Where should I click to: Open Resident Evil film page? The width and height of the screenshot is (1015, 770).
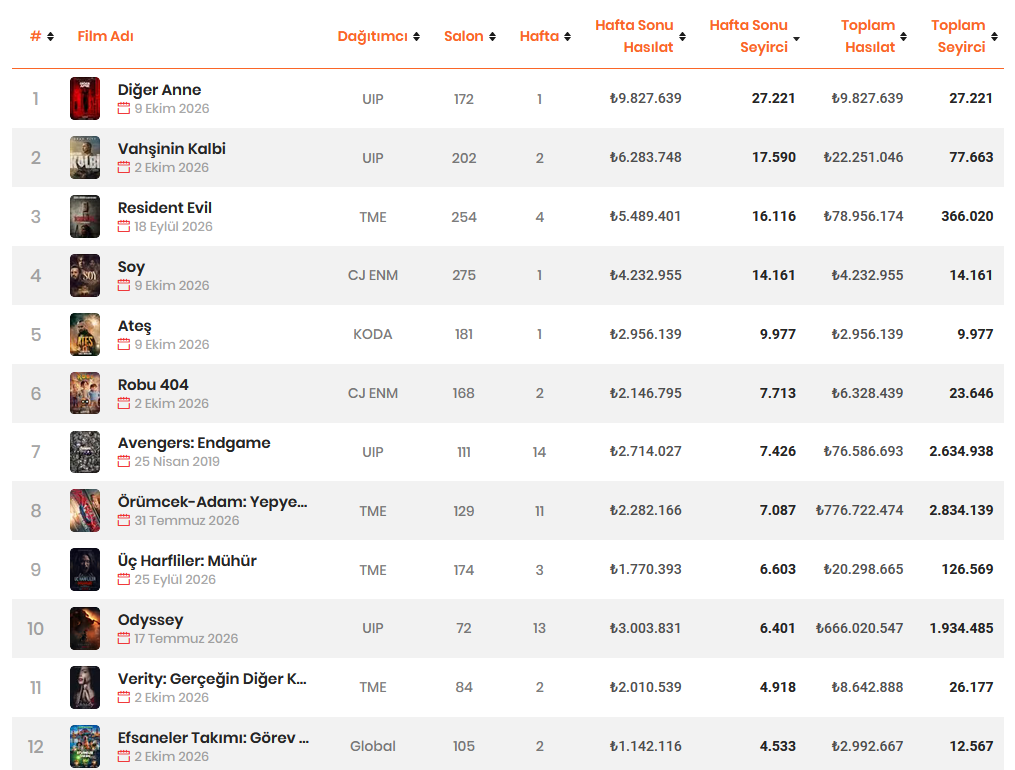pyautogui.click(x=164, y=208)
